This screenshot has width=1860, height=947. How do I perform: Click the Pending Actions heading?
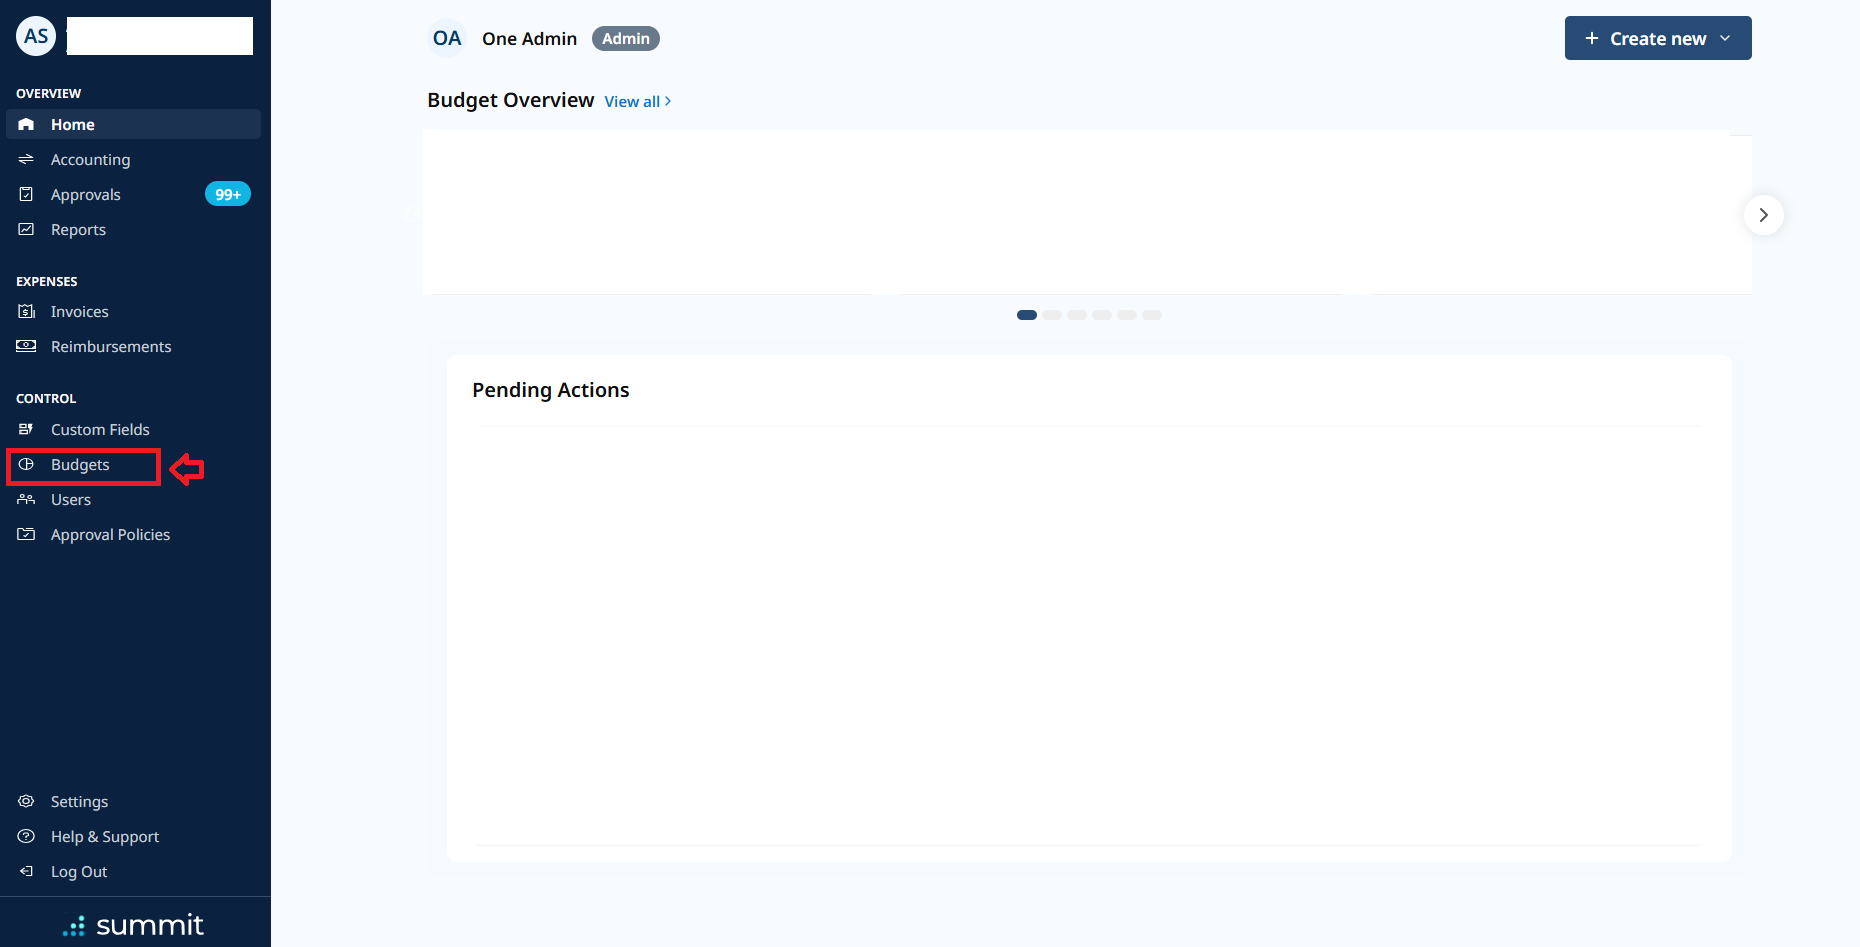click(x=551, y=390)
